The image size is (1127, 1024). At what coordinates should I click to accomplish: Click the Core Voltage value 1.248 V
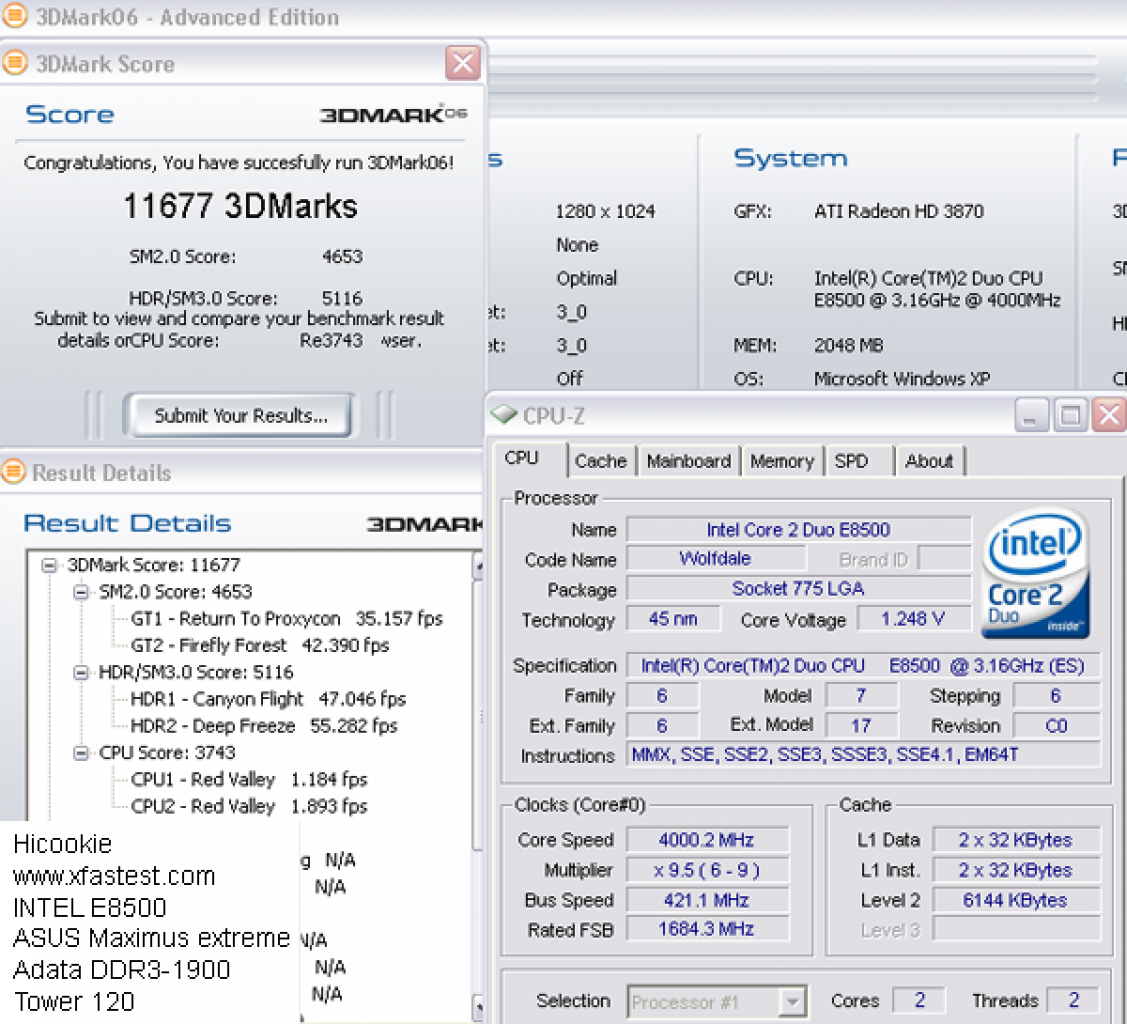[913, 619]
